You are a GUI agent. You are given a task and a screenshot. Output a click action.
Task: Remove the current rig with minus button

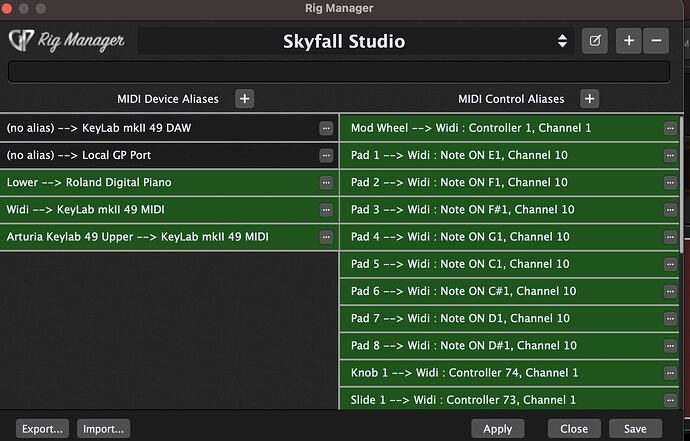coord(656,41)
